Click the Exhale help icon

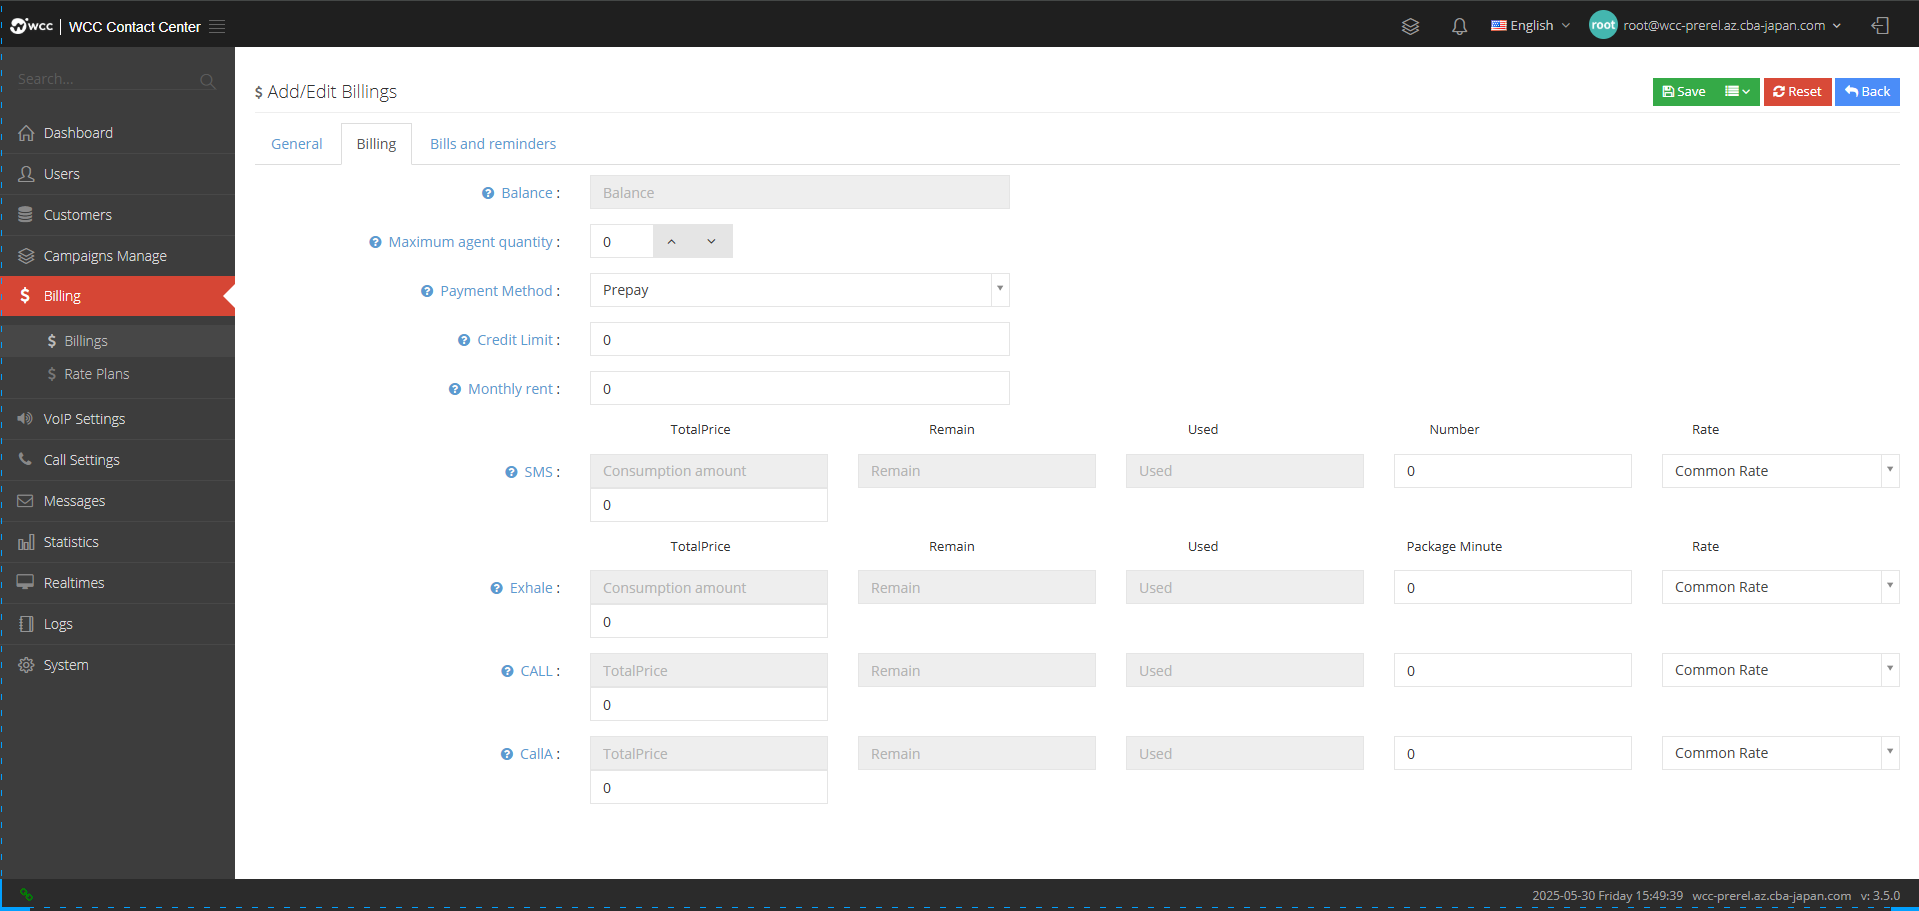tap(496, 589)
